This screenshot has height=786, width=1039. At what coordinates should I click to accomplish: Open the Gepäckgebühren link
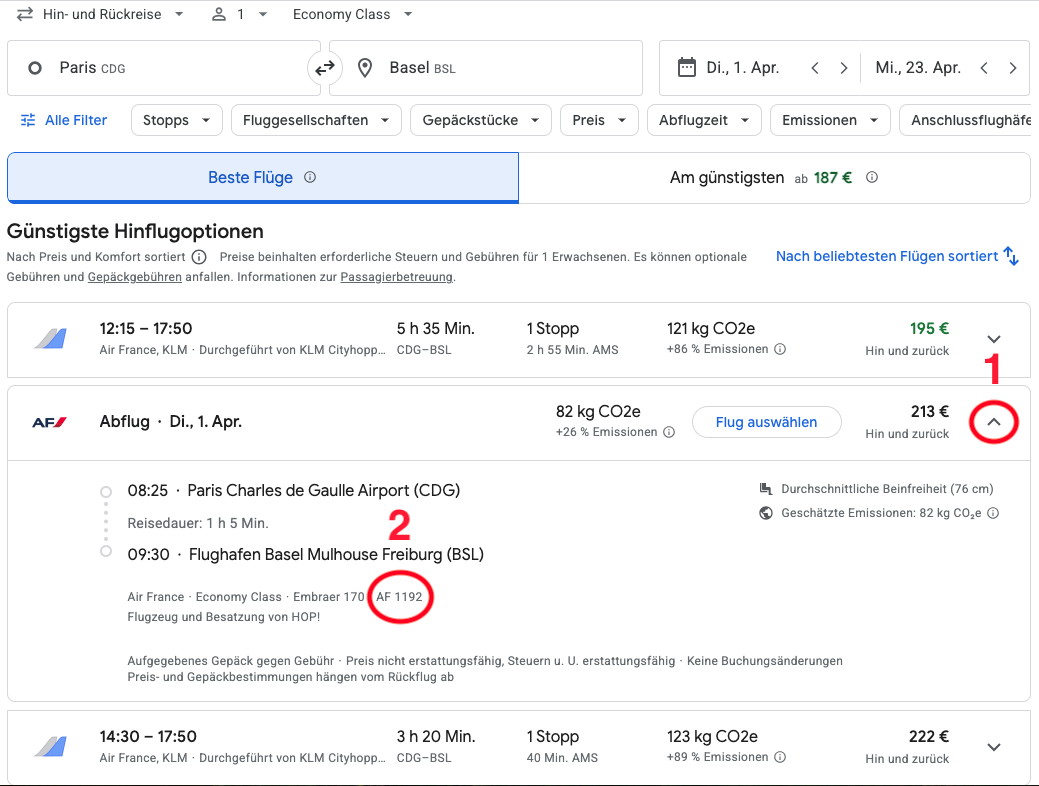click(135, 277)
